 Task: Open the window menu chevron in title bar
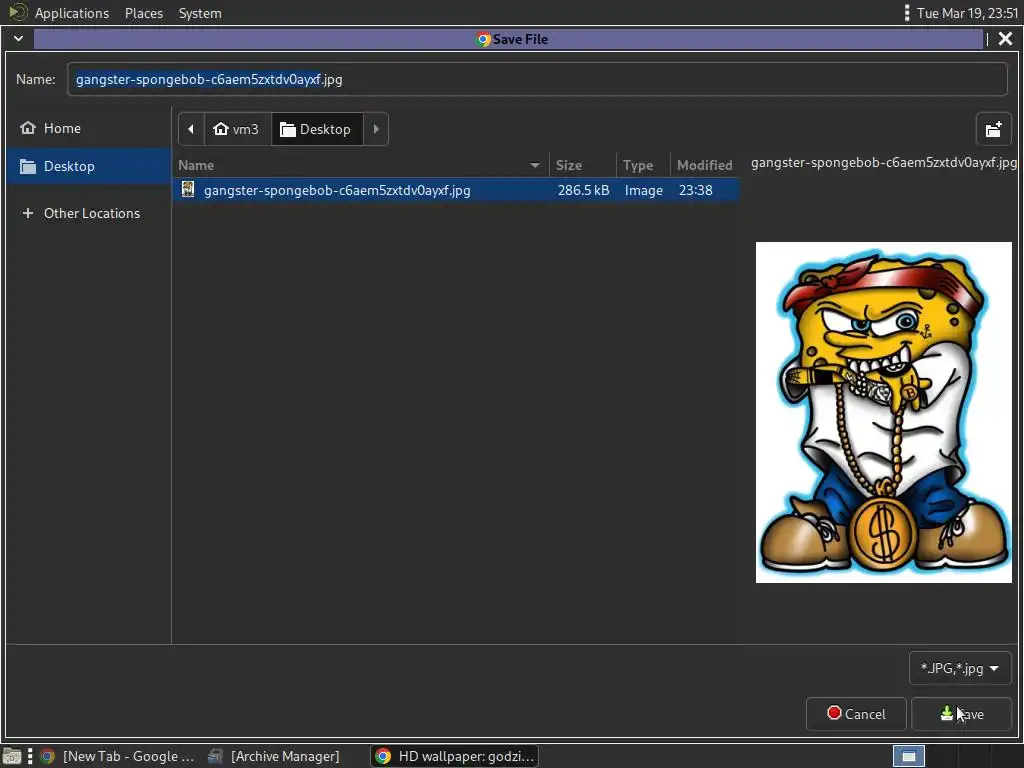(x=18, y=39)
